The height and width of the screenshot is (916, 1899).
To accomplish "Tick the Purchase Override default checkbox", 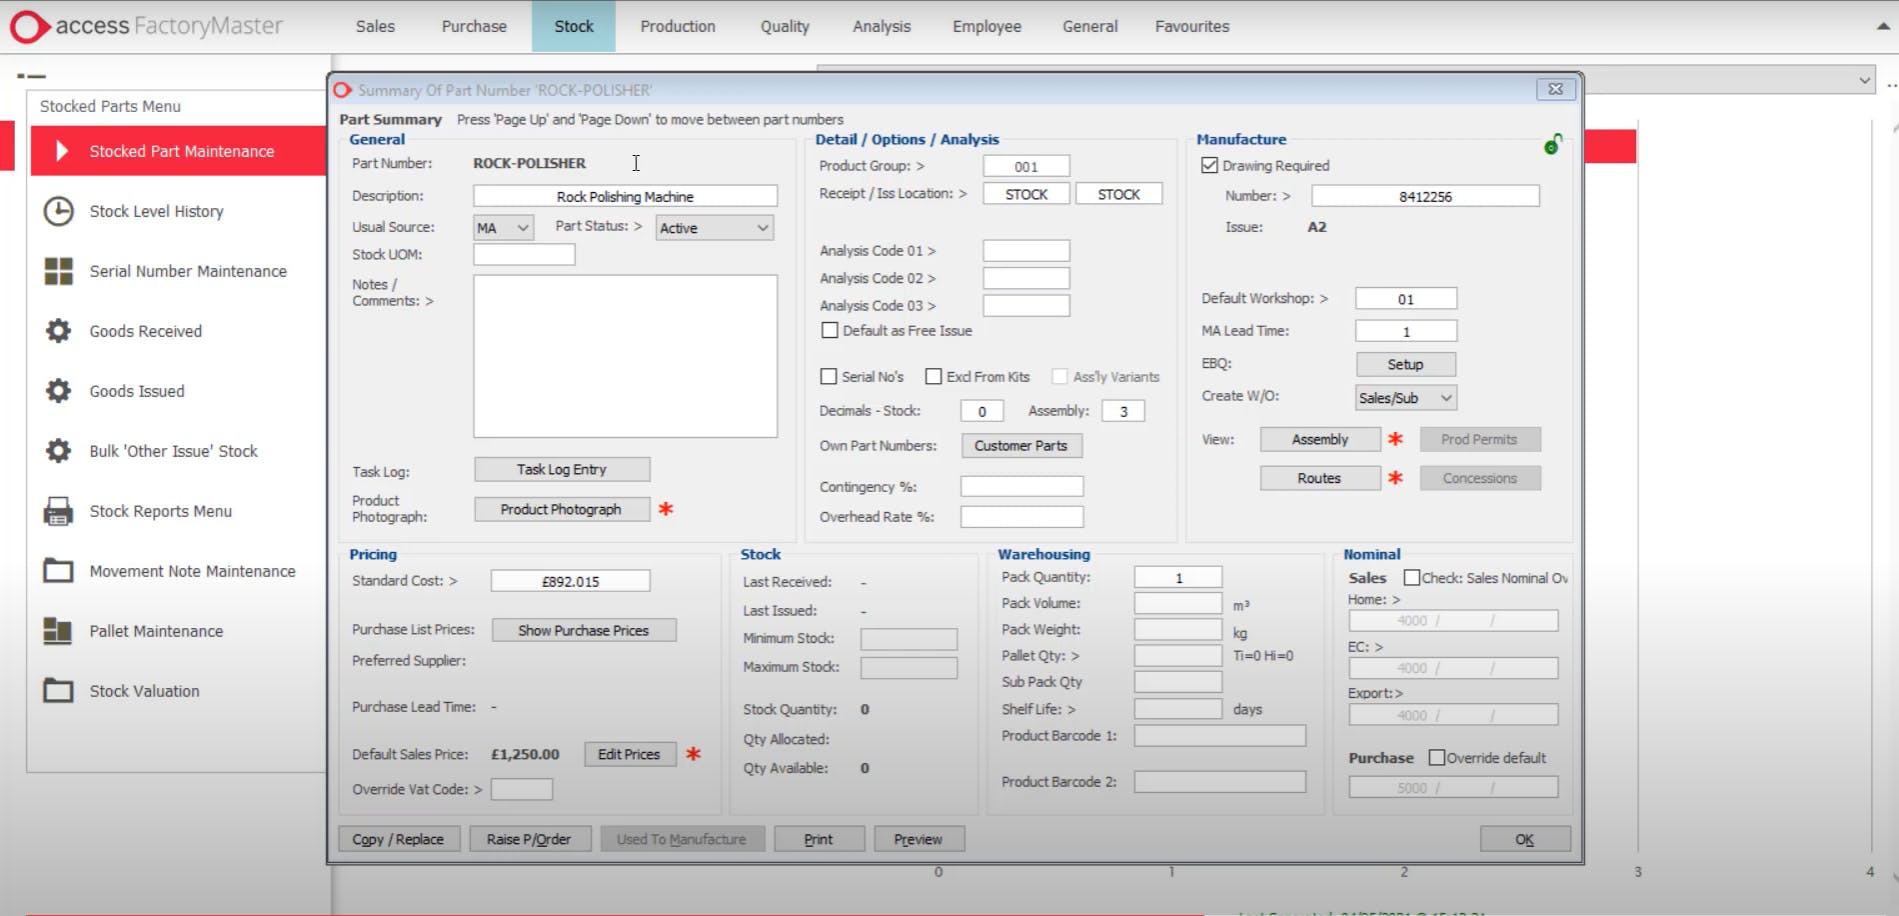I will (1437, 757).
